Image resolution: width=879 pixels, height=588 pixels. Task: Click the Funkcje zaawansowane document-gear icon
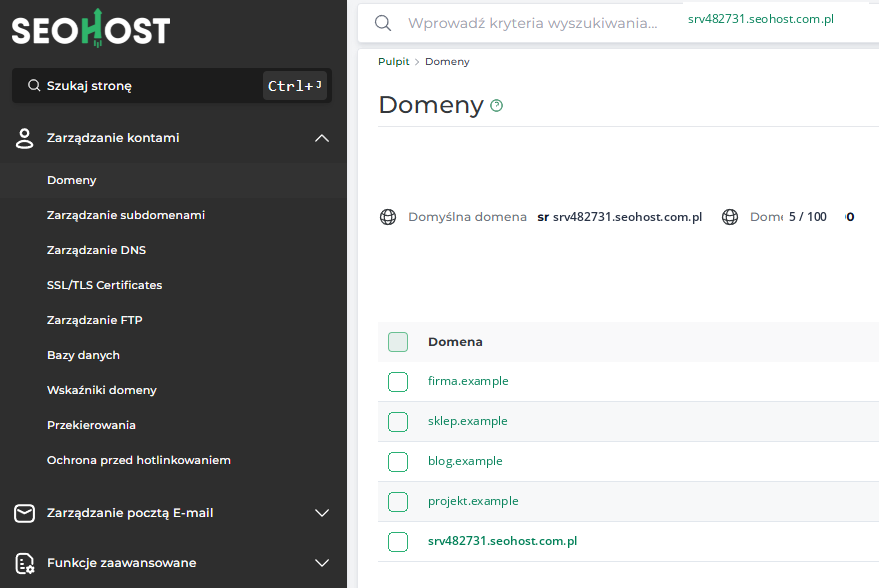tap(24, 563)
